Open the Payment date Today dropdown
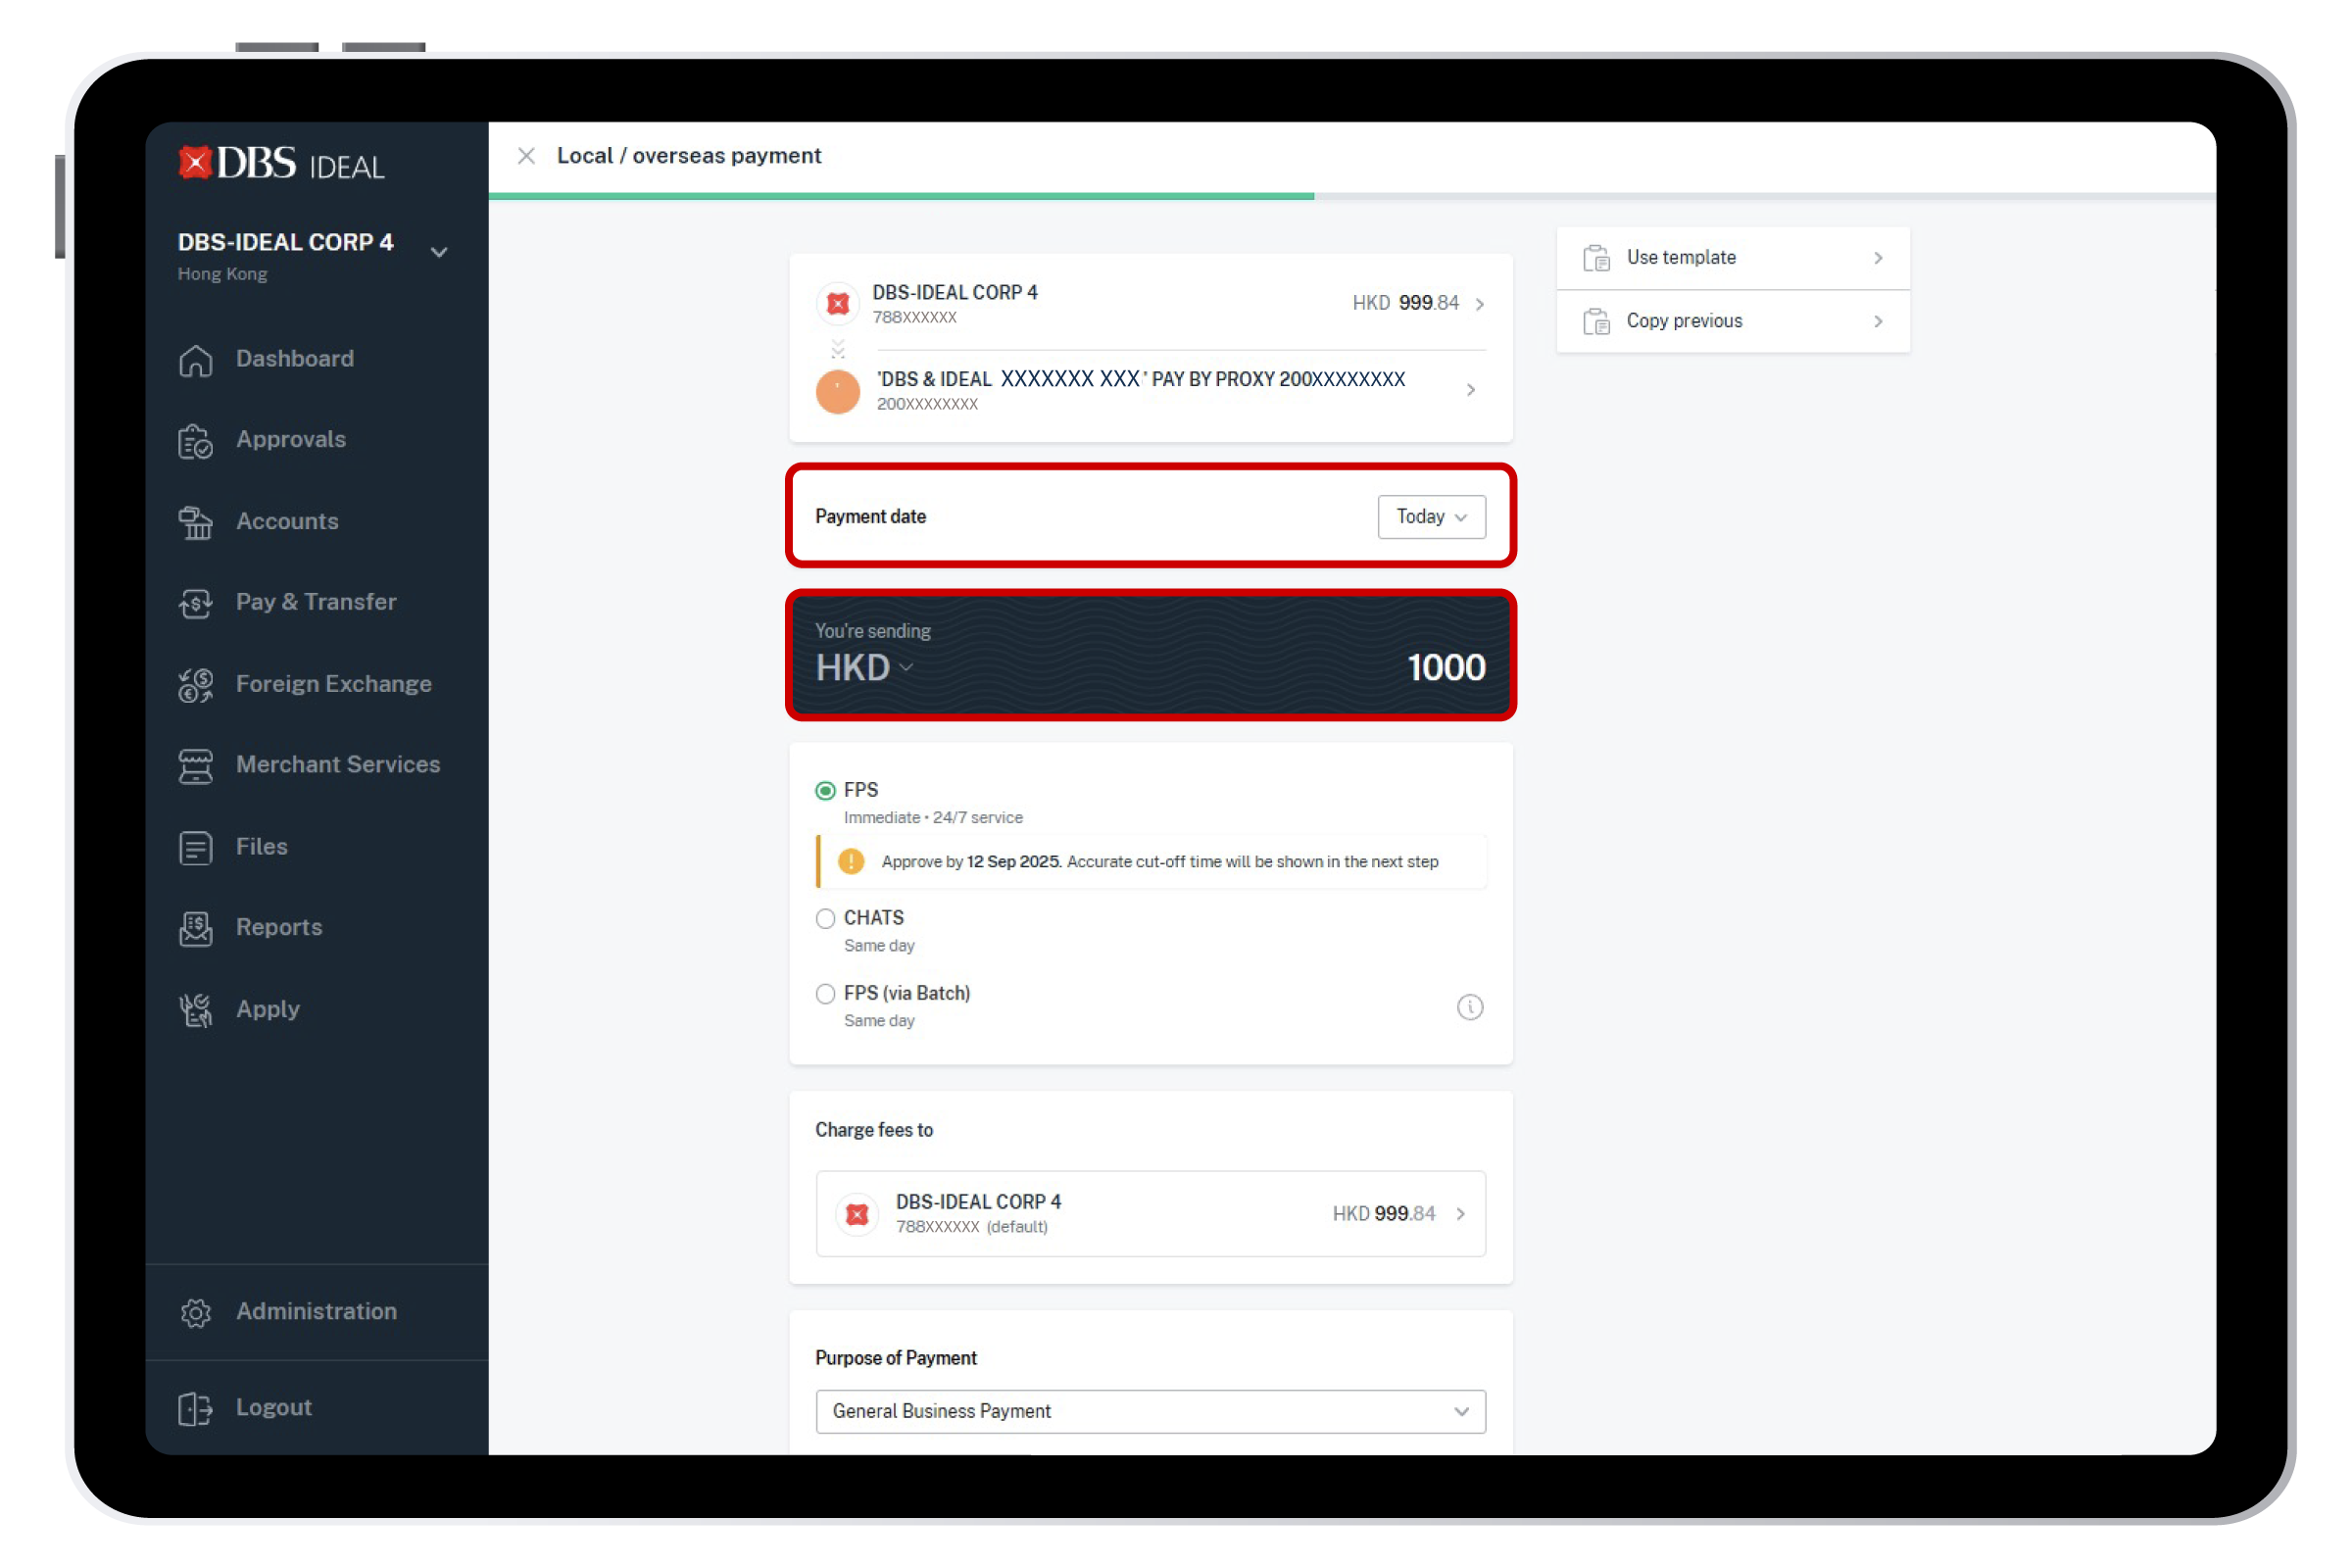 (1430, 517)
